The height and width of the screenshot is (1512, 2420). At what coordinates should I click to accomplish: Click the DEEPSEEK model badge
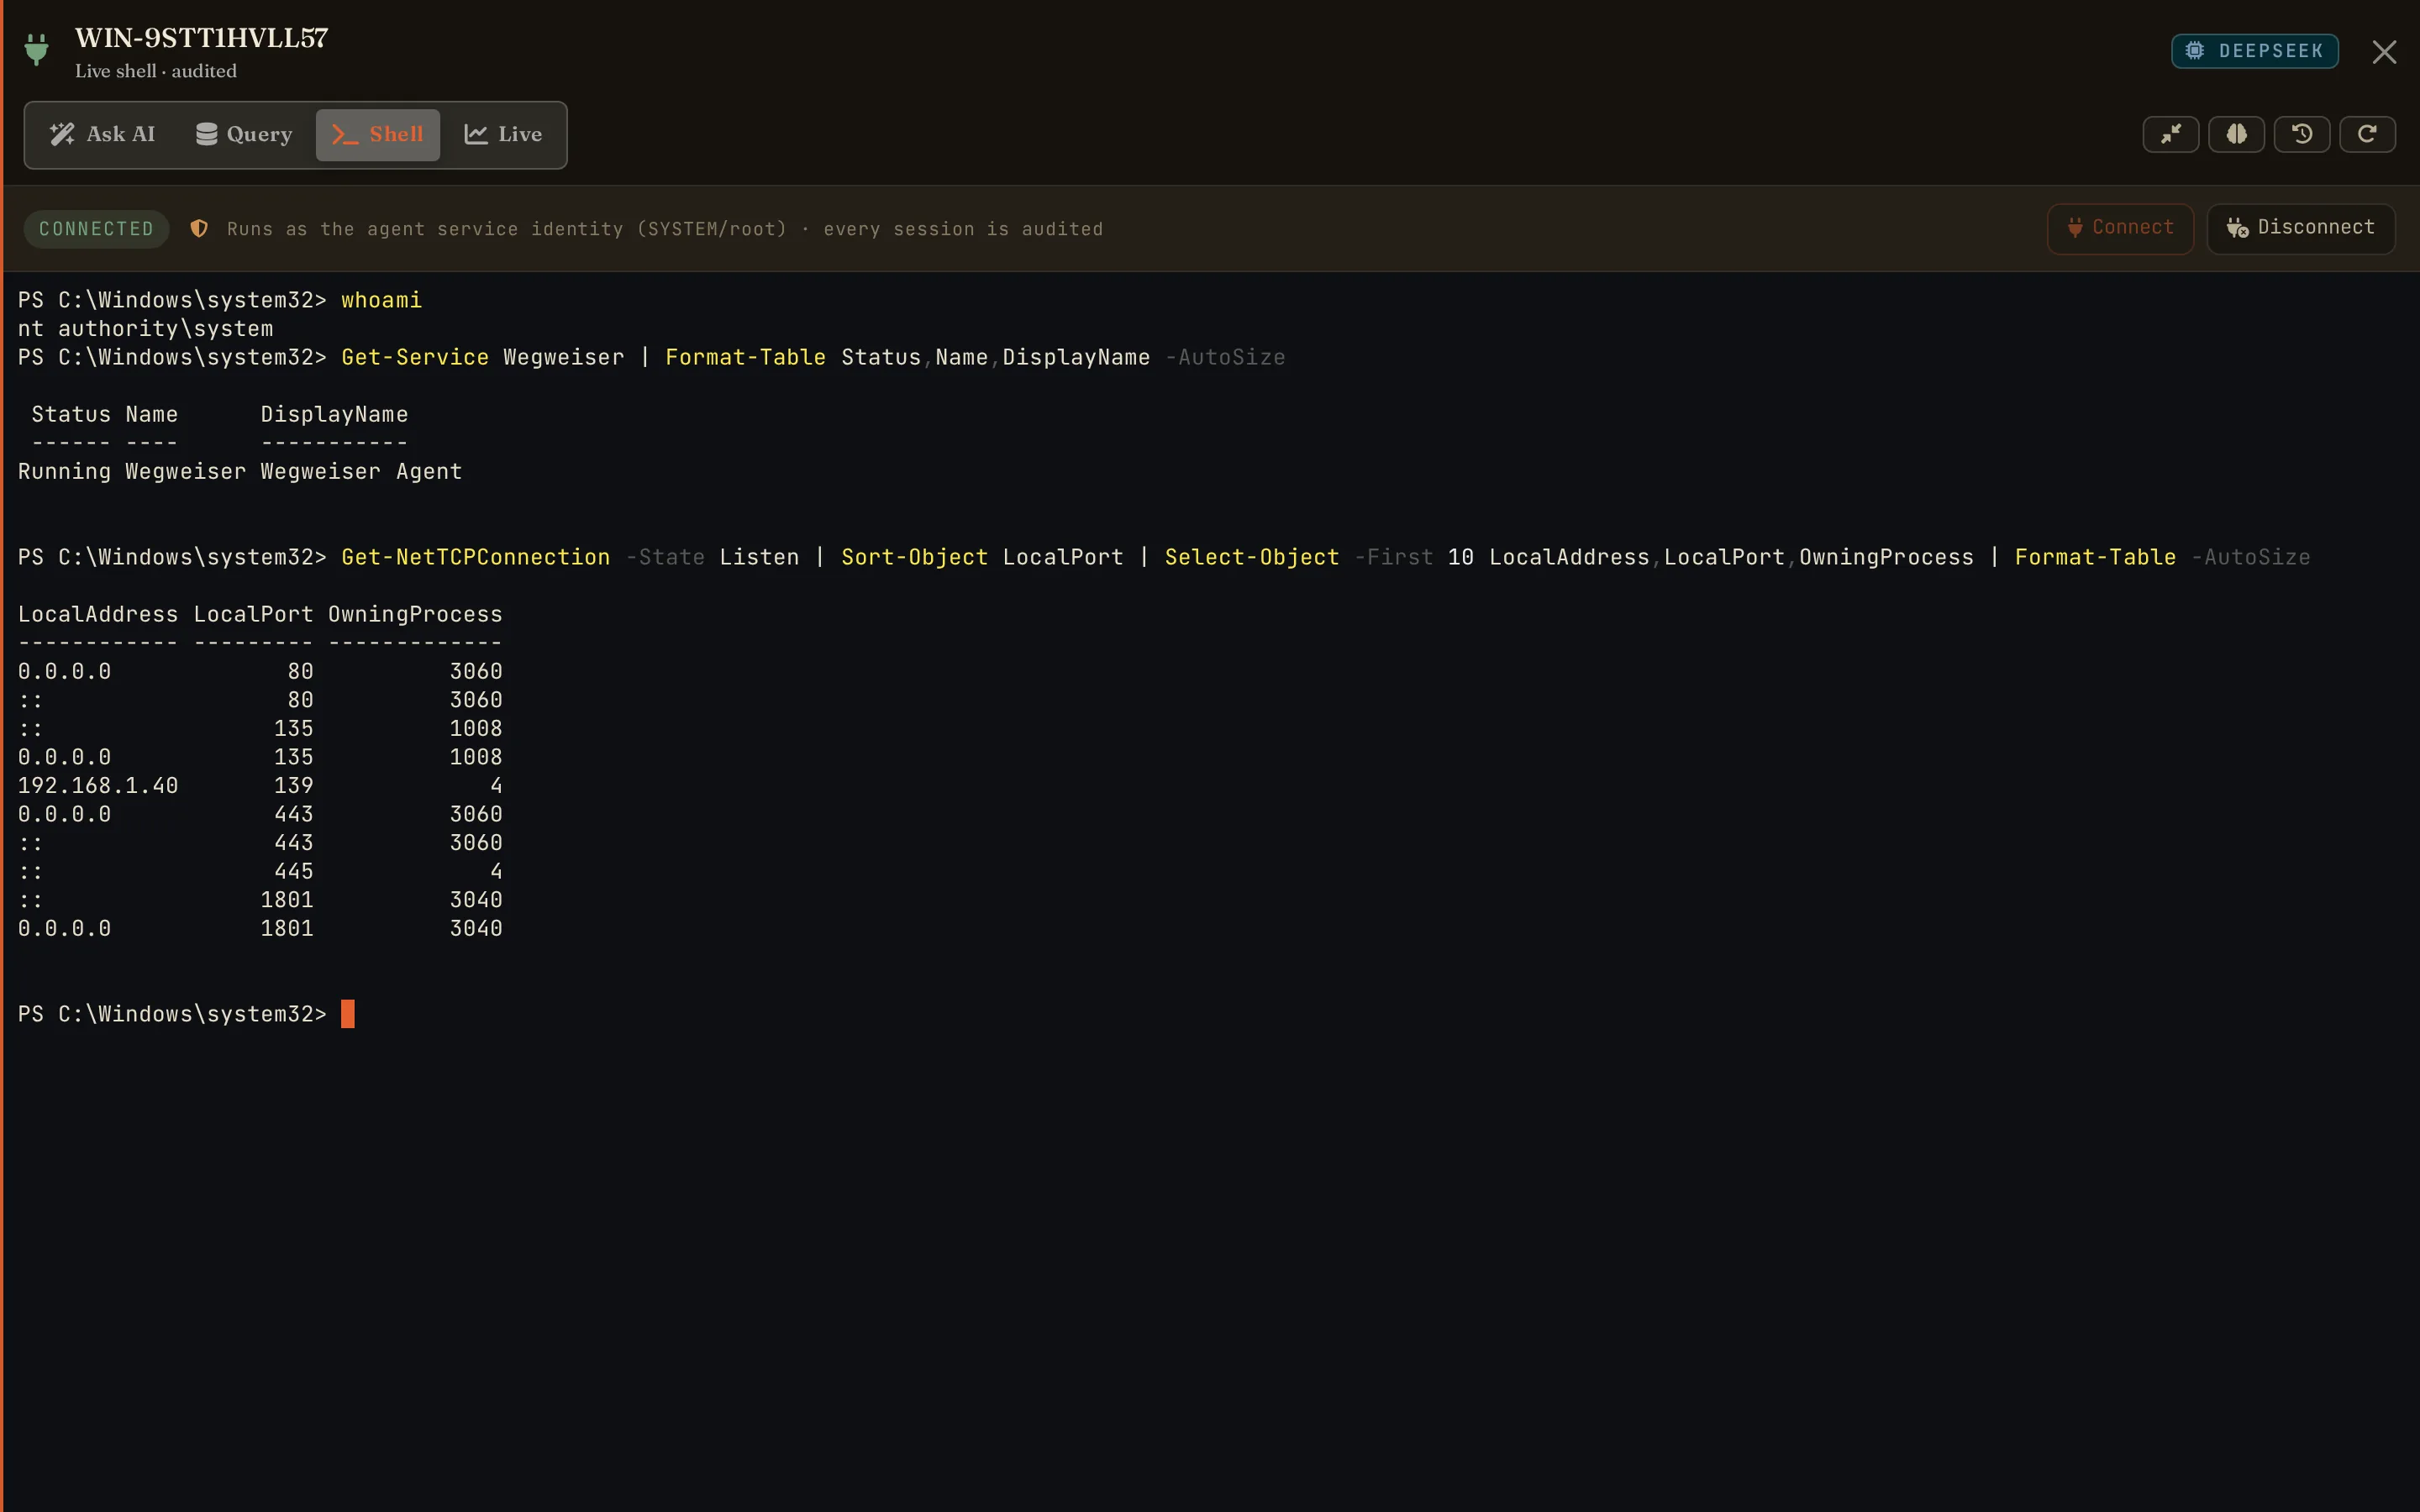[2254, 51]
